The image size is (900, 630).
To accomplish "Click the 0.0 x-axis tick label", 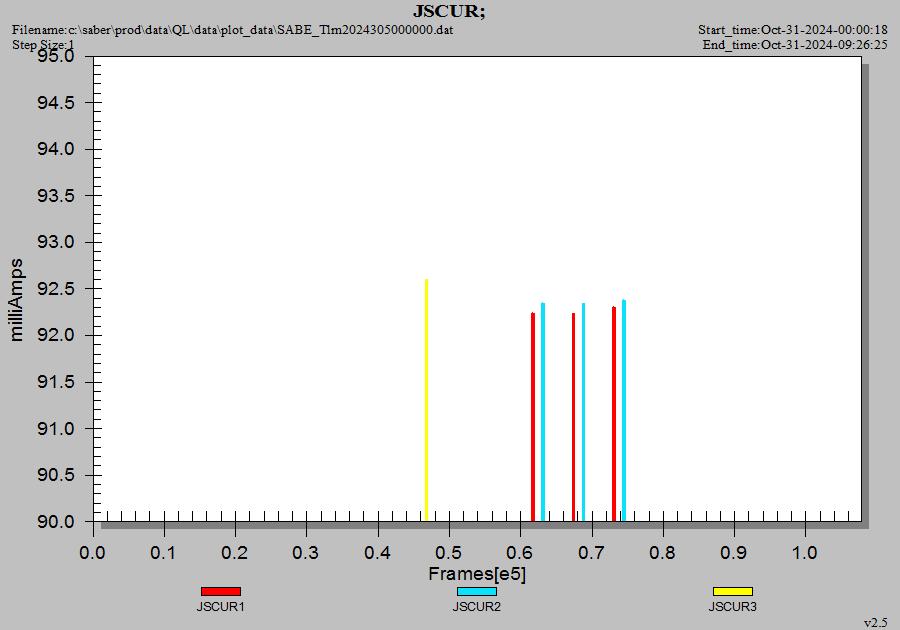I will click(92, 553).
